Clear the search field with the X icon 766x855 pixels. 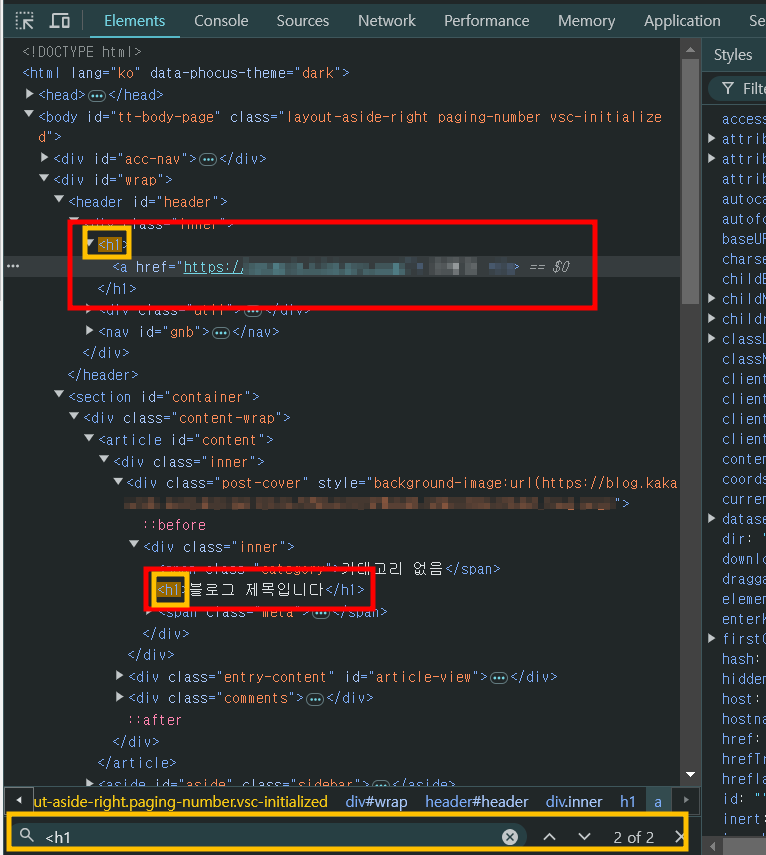click(x=510, y=836)
